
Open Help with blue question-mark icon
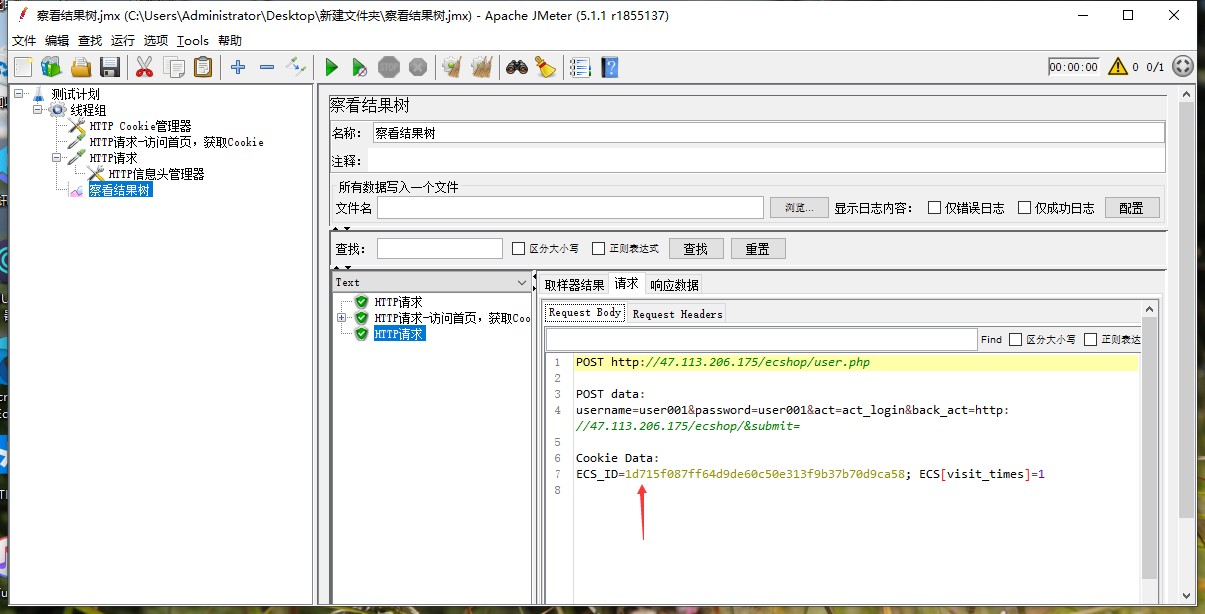pos(609,67)
